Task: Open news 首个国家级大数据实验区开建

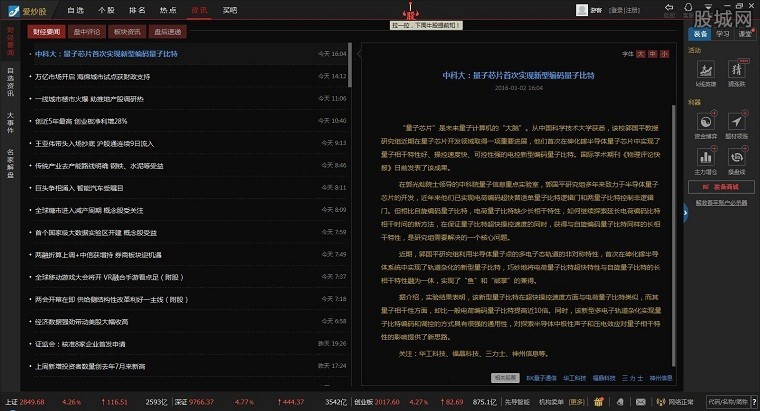Action: click(96, 233)
